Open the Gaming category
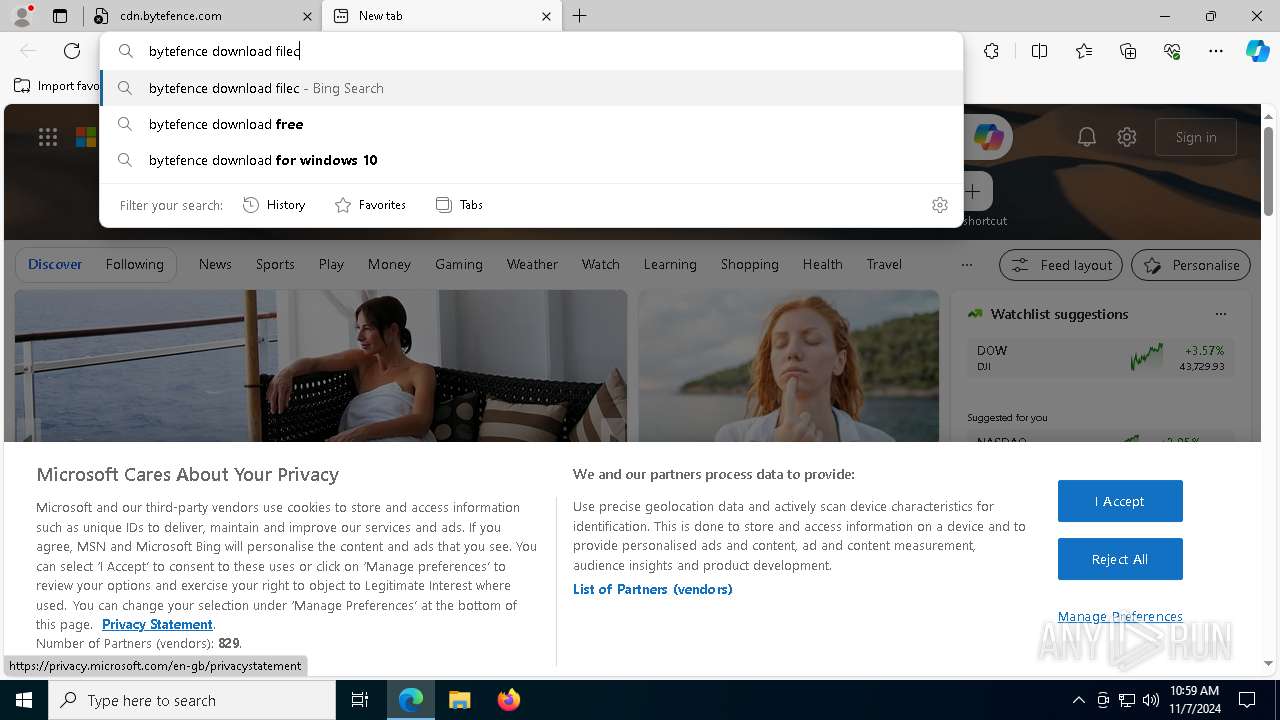This screenshot has width=1280, height=720. coord(459,264)
